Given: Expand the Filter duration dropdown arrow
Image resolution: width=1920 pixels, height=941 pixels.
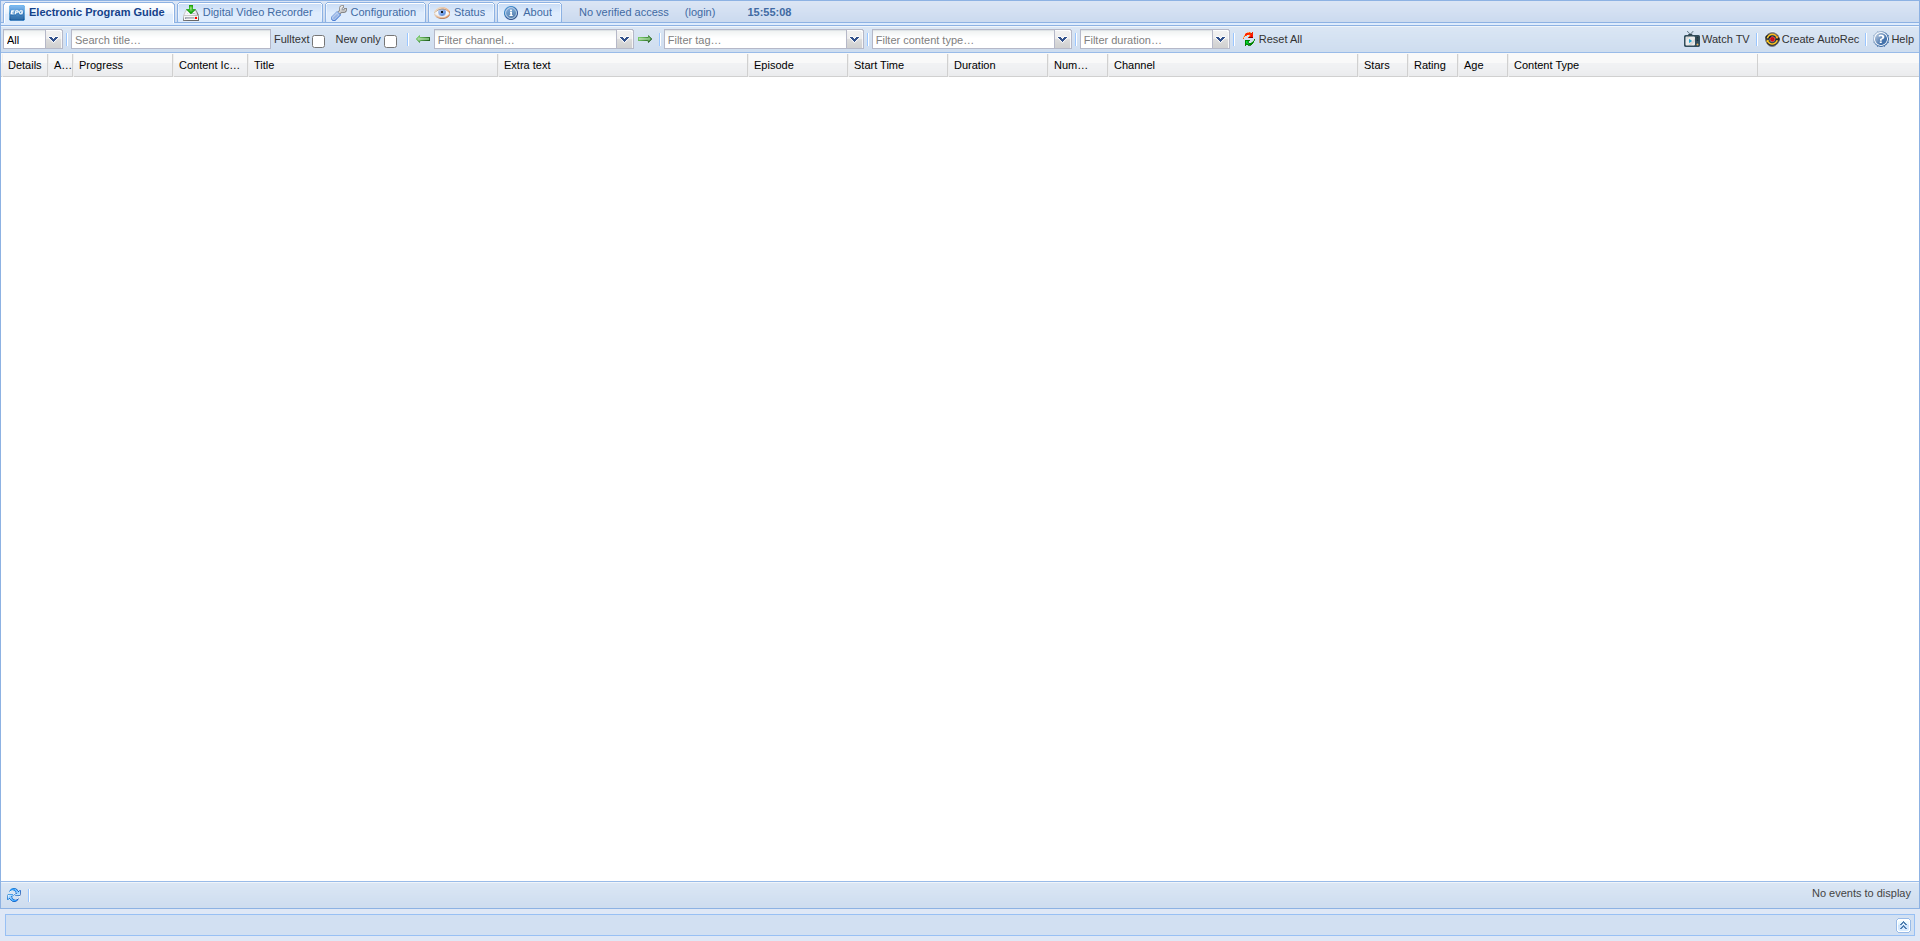Looking at the screenshot, I should click(x=1220, y=39).
